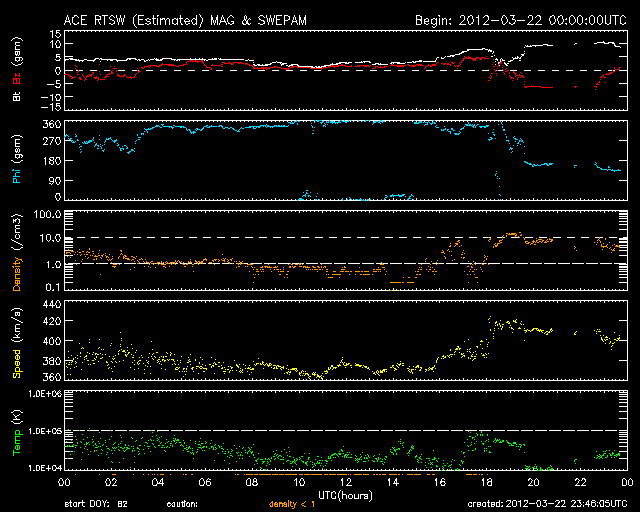Click the 16 hour label on time axis
640x512 pixels.
pos(440,483)
